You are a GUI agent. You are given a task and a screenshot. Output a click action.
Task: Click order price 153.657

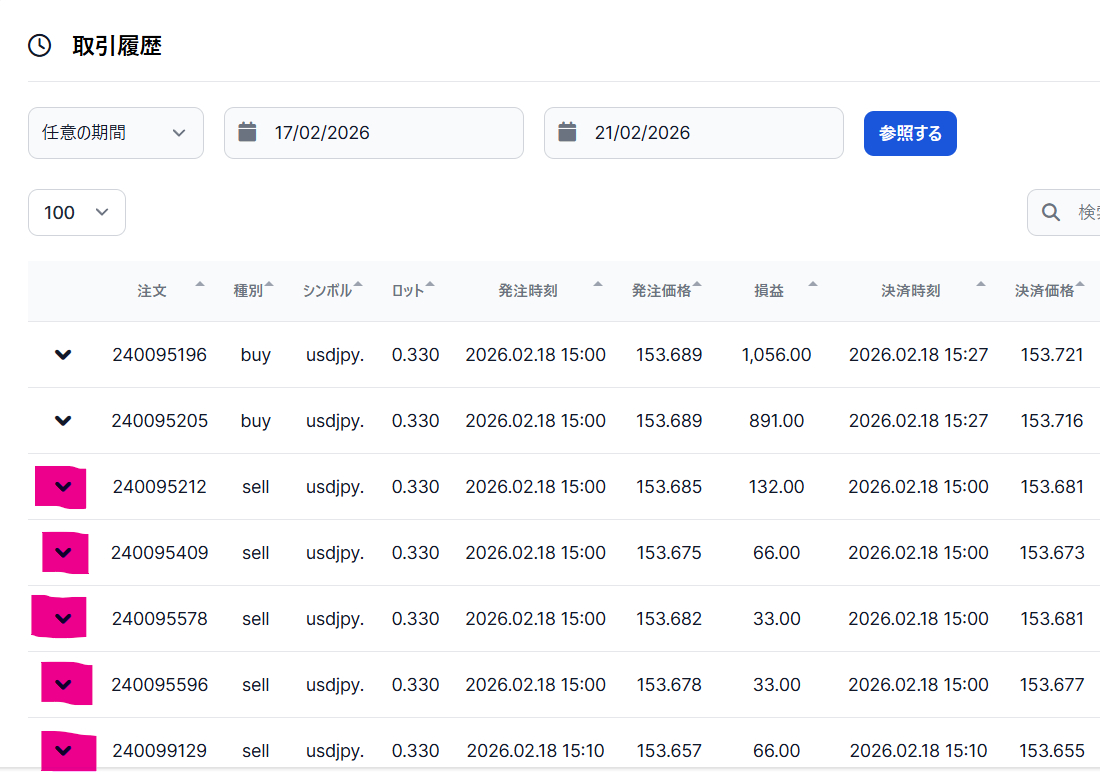click(669, 751)
